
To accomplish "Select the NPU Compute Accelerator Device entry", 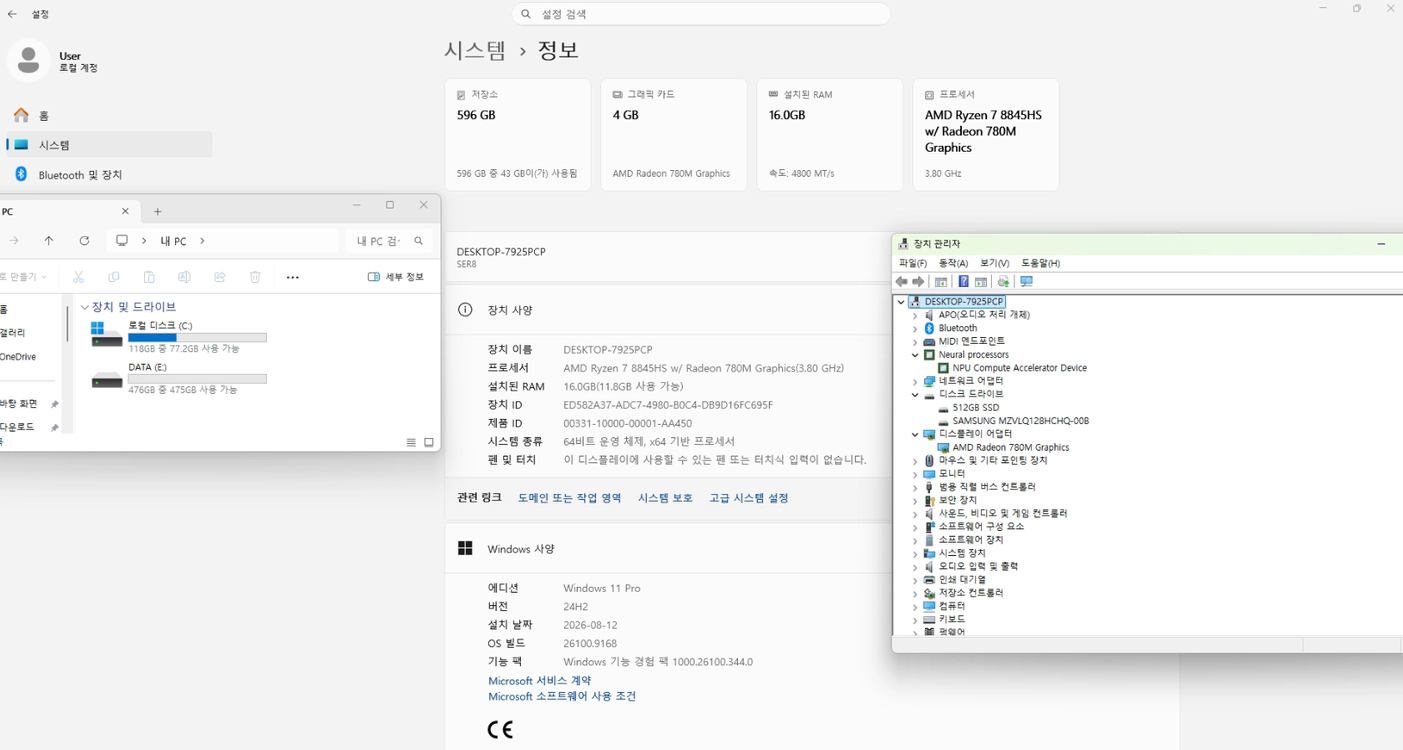I will point(1019,368).
